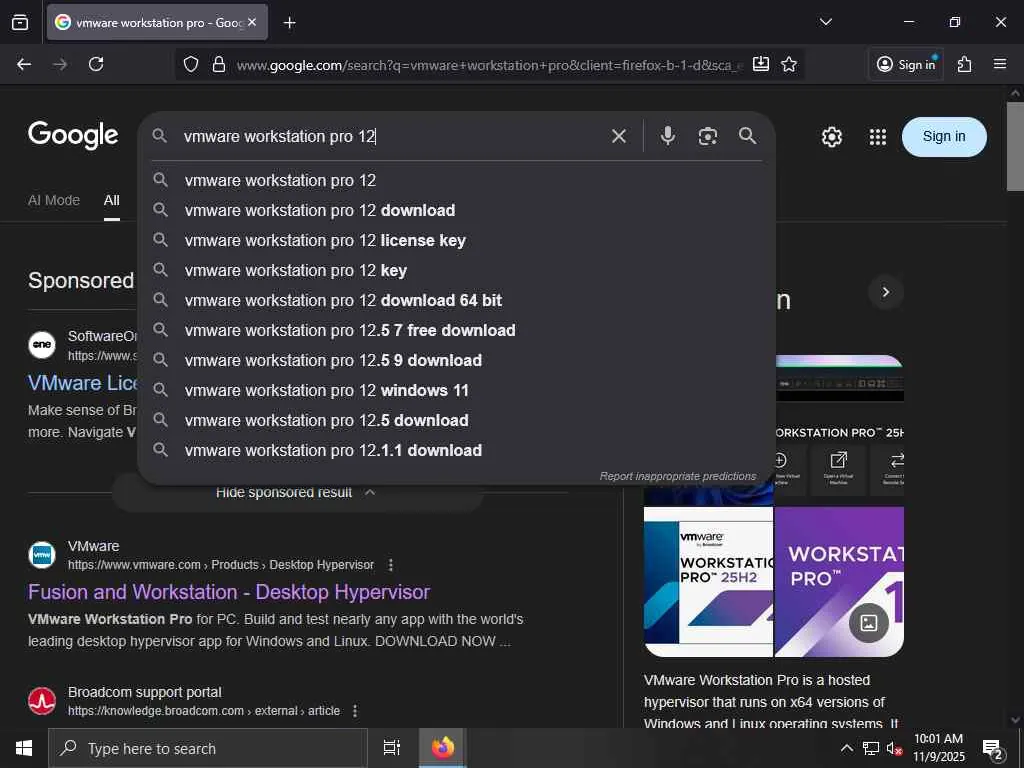Start voice search microphone icon
Image resolution: width=1024 pixels, height=768 pixels.
[x=667, y=136]
